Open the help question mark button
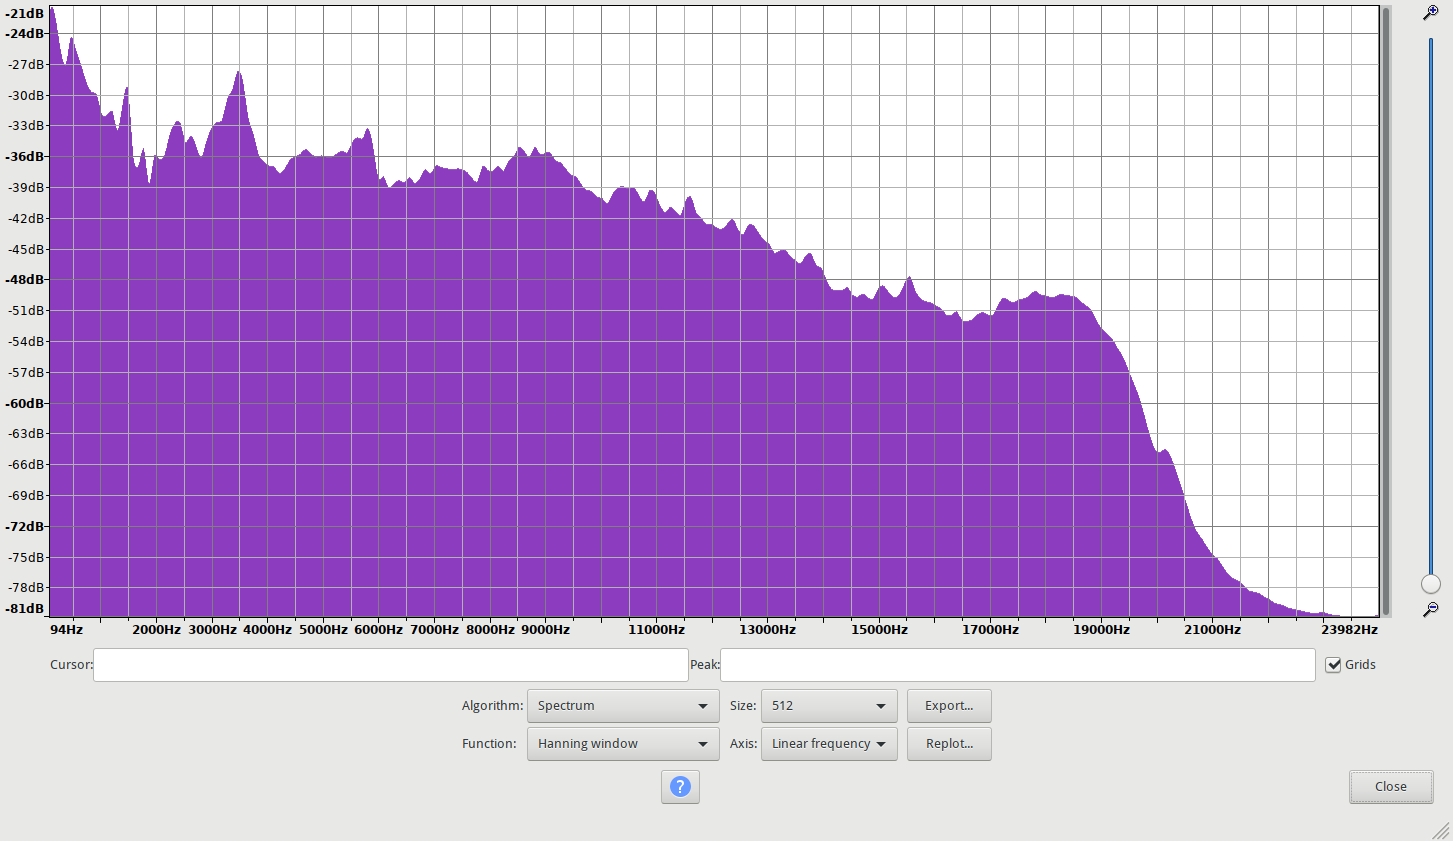This screenshot has width=1453, height=841. point(680,787)
